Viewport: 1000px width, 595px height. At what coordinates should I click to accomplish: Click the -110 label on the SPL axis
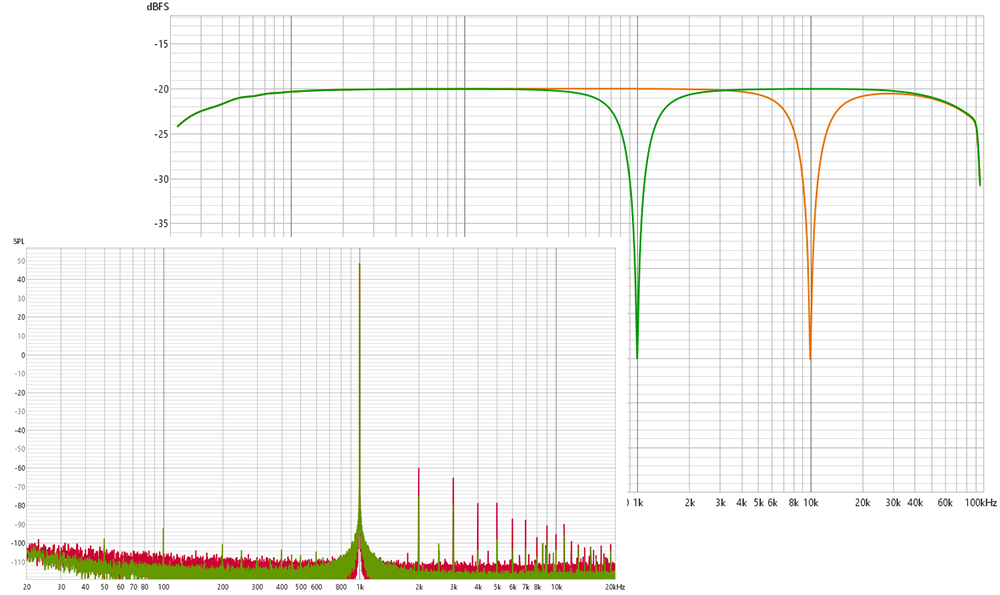pos(17,562)
